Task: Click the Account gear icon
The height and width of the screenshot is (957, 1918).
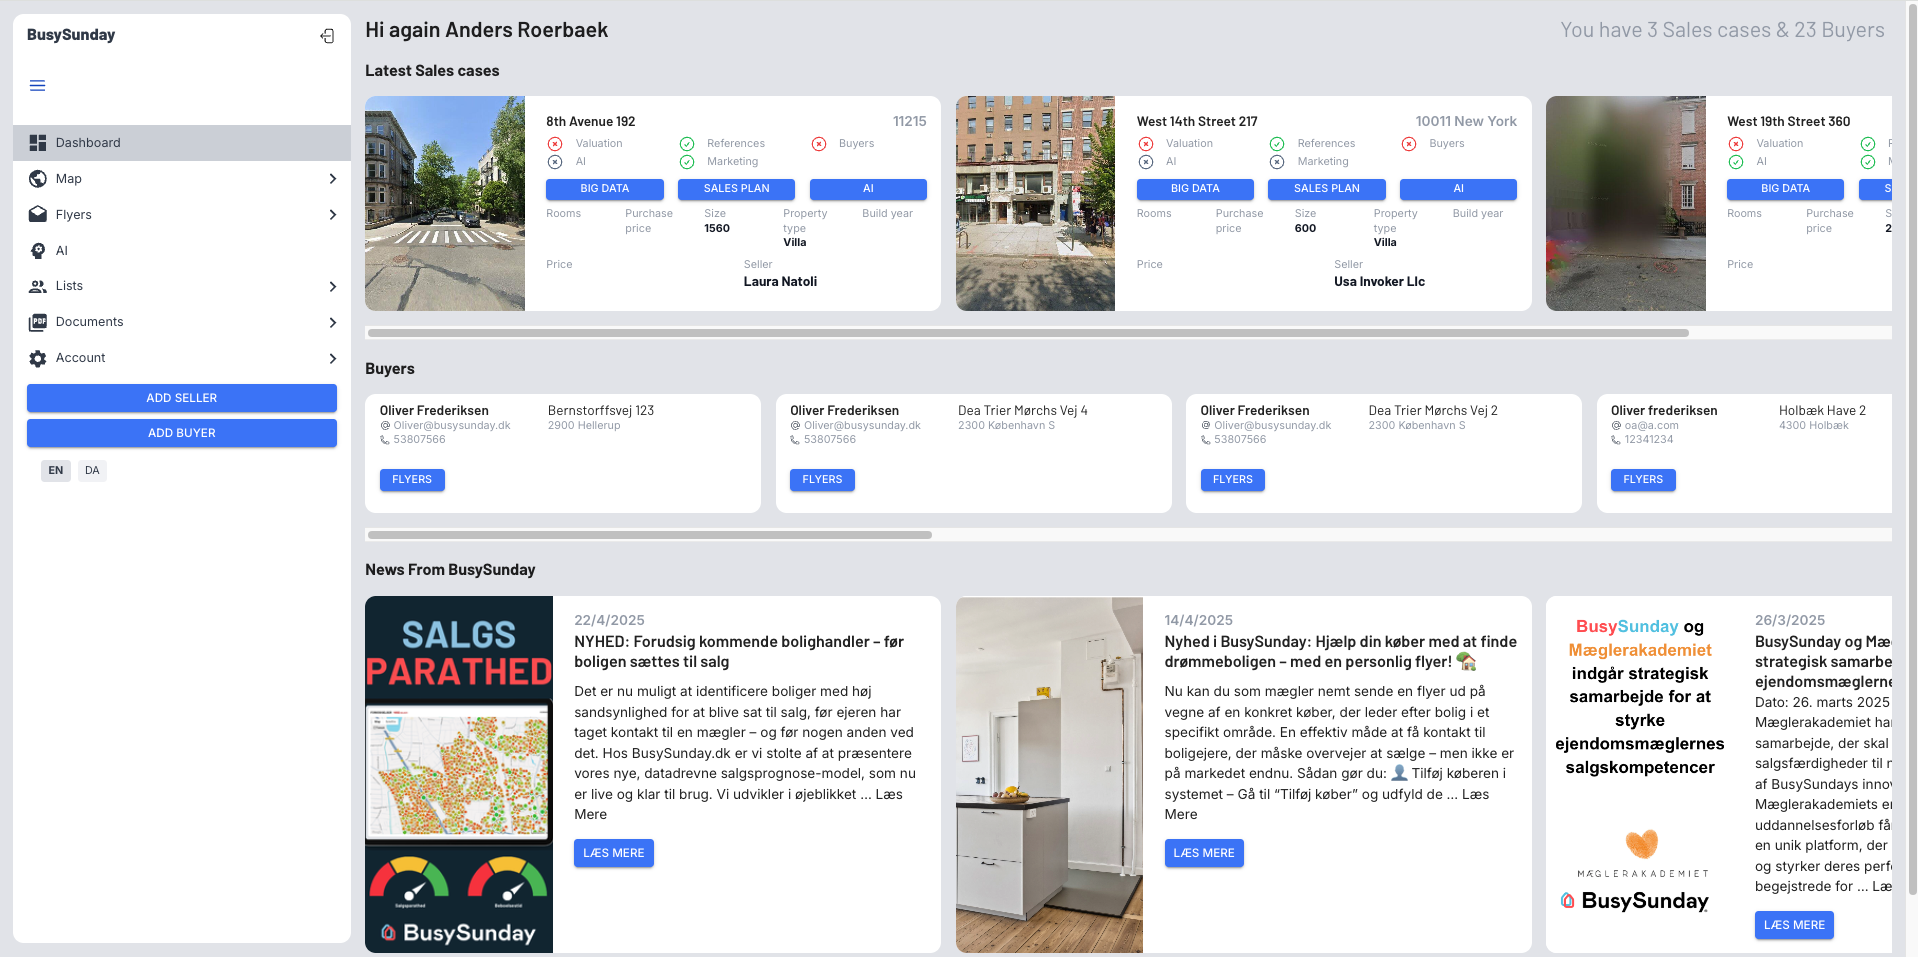Action: click(38, 358)
